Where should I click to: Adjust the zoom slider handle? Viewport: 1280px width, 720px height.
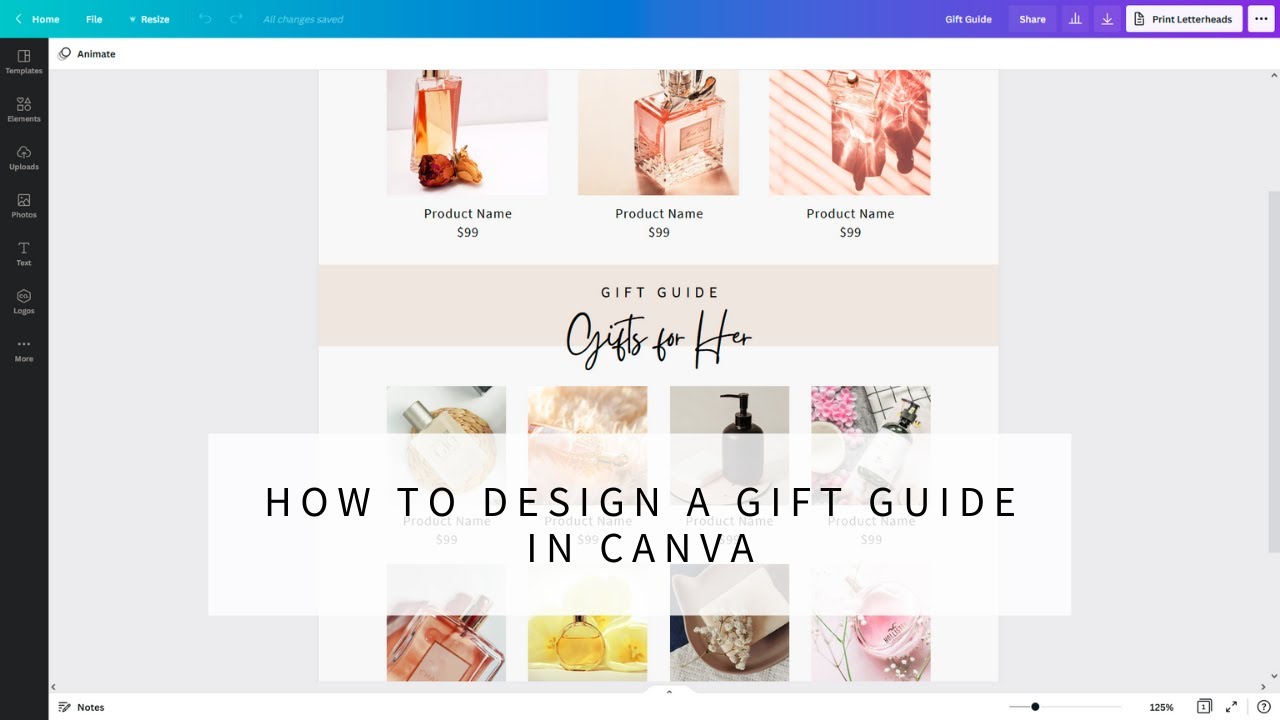coord(1035,707)
